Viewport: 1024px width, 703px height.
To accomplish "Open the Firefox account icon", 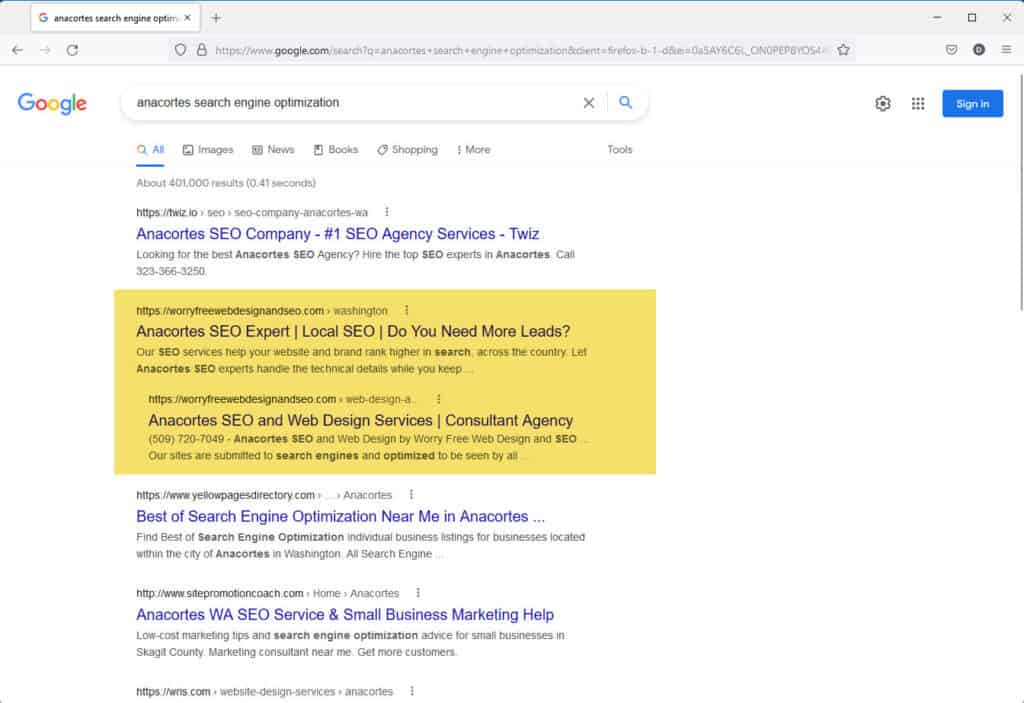I will (978, 50).
